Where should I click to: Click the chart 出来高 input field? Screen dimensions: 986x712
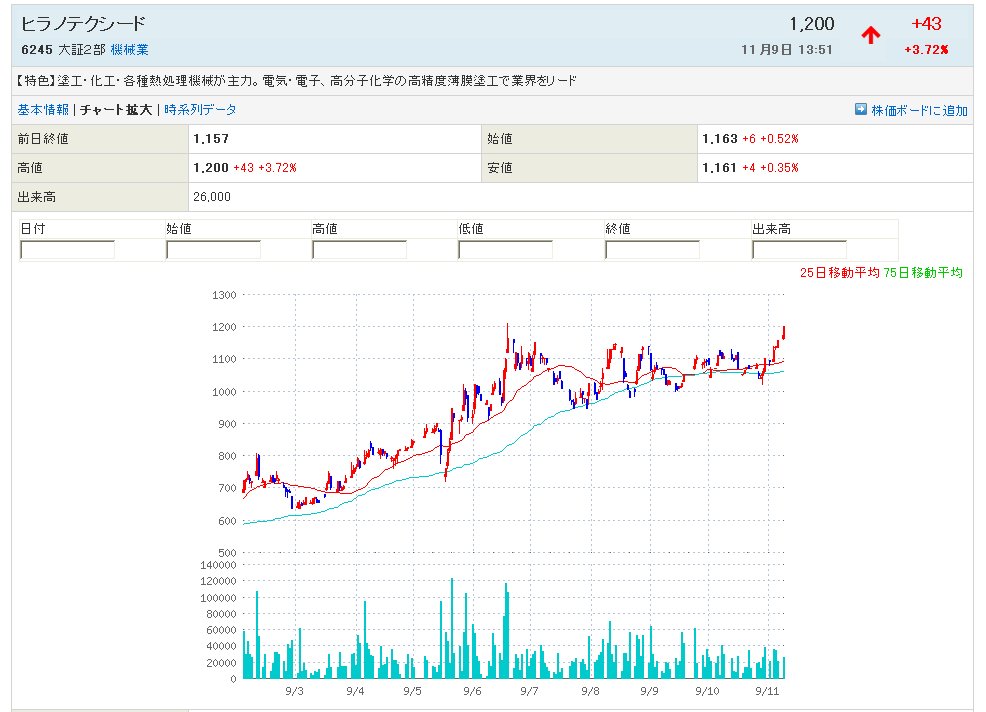[x=799, y=250]
